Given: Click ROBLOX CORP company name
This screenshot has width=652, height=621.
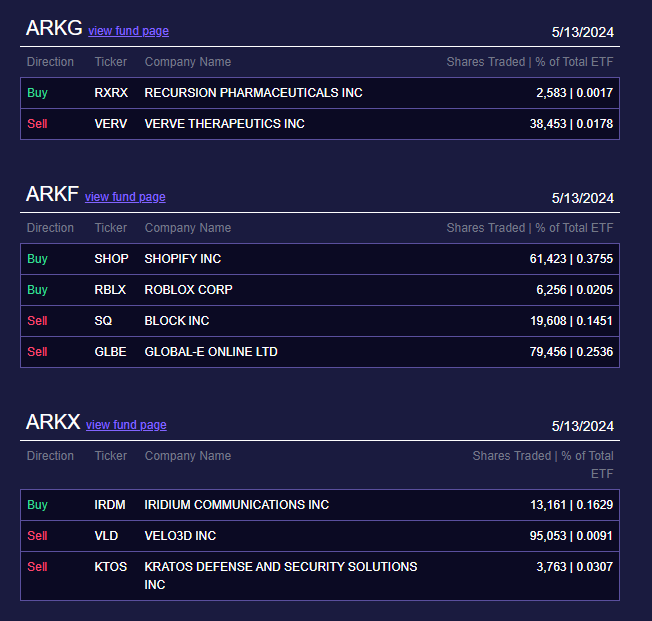Looking at the screenshot, I should point(188,290).
